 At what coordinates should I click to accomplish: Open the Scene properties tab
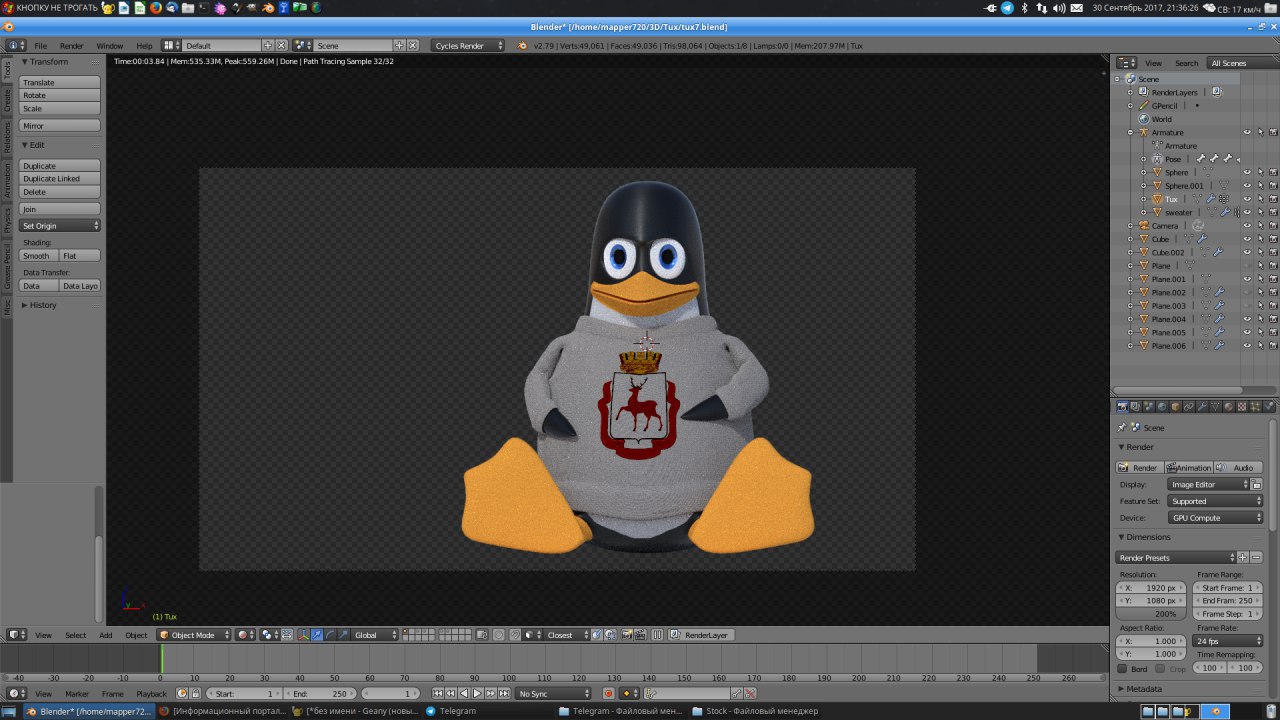coord(1149,407)
